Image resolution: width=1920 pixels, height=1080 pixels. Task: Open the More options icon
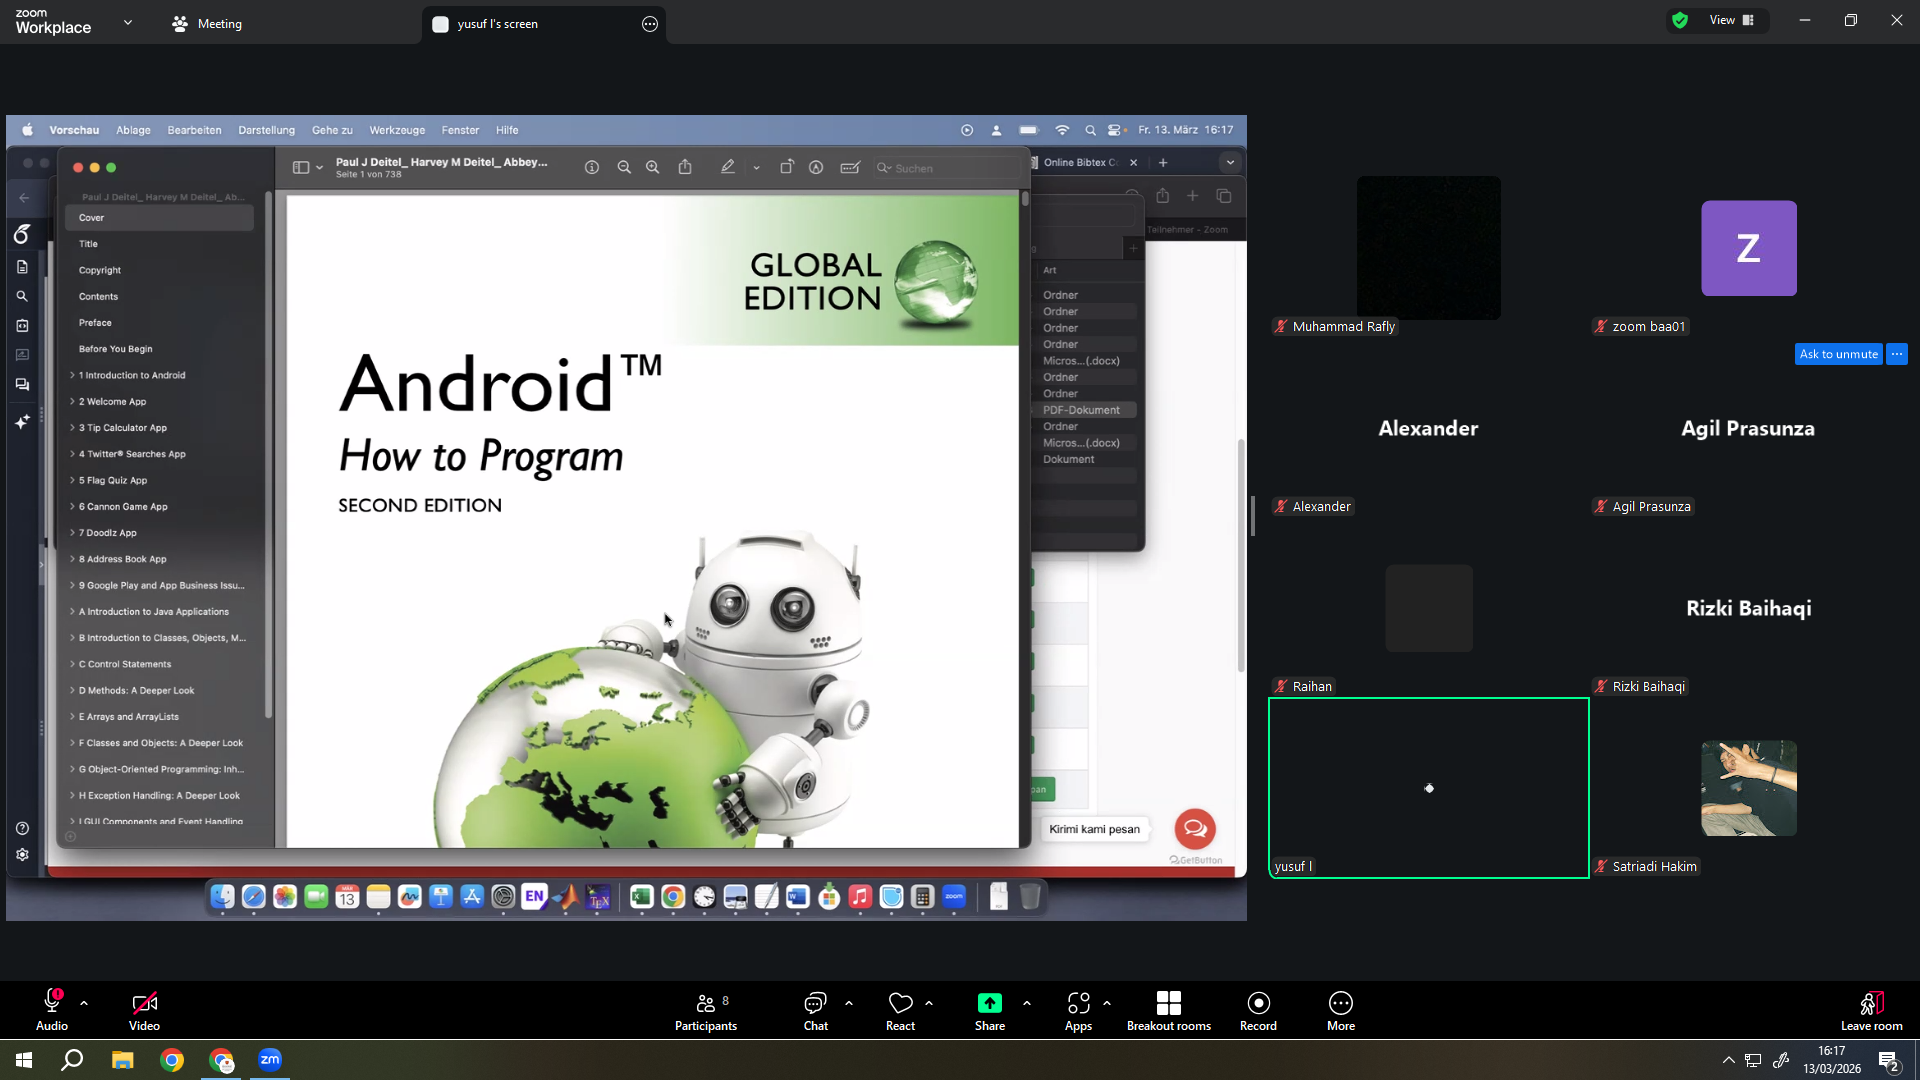pyautogui.click(x=1340, y=1003)
